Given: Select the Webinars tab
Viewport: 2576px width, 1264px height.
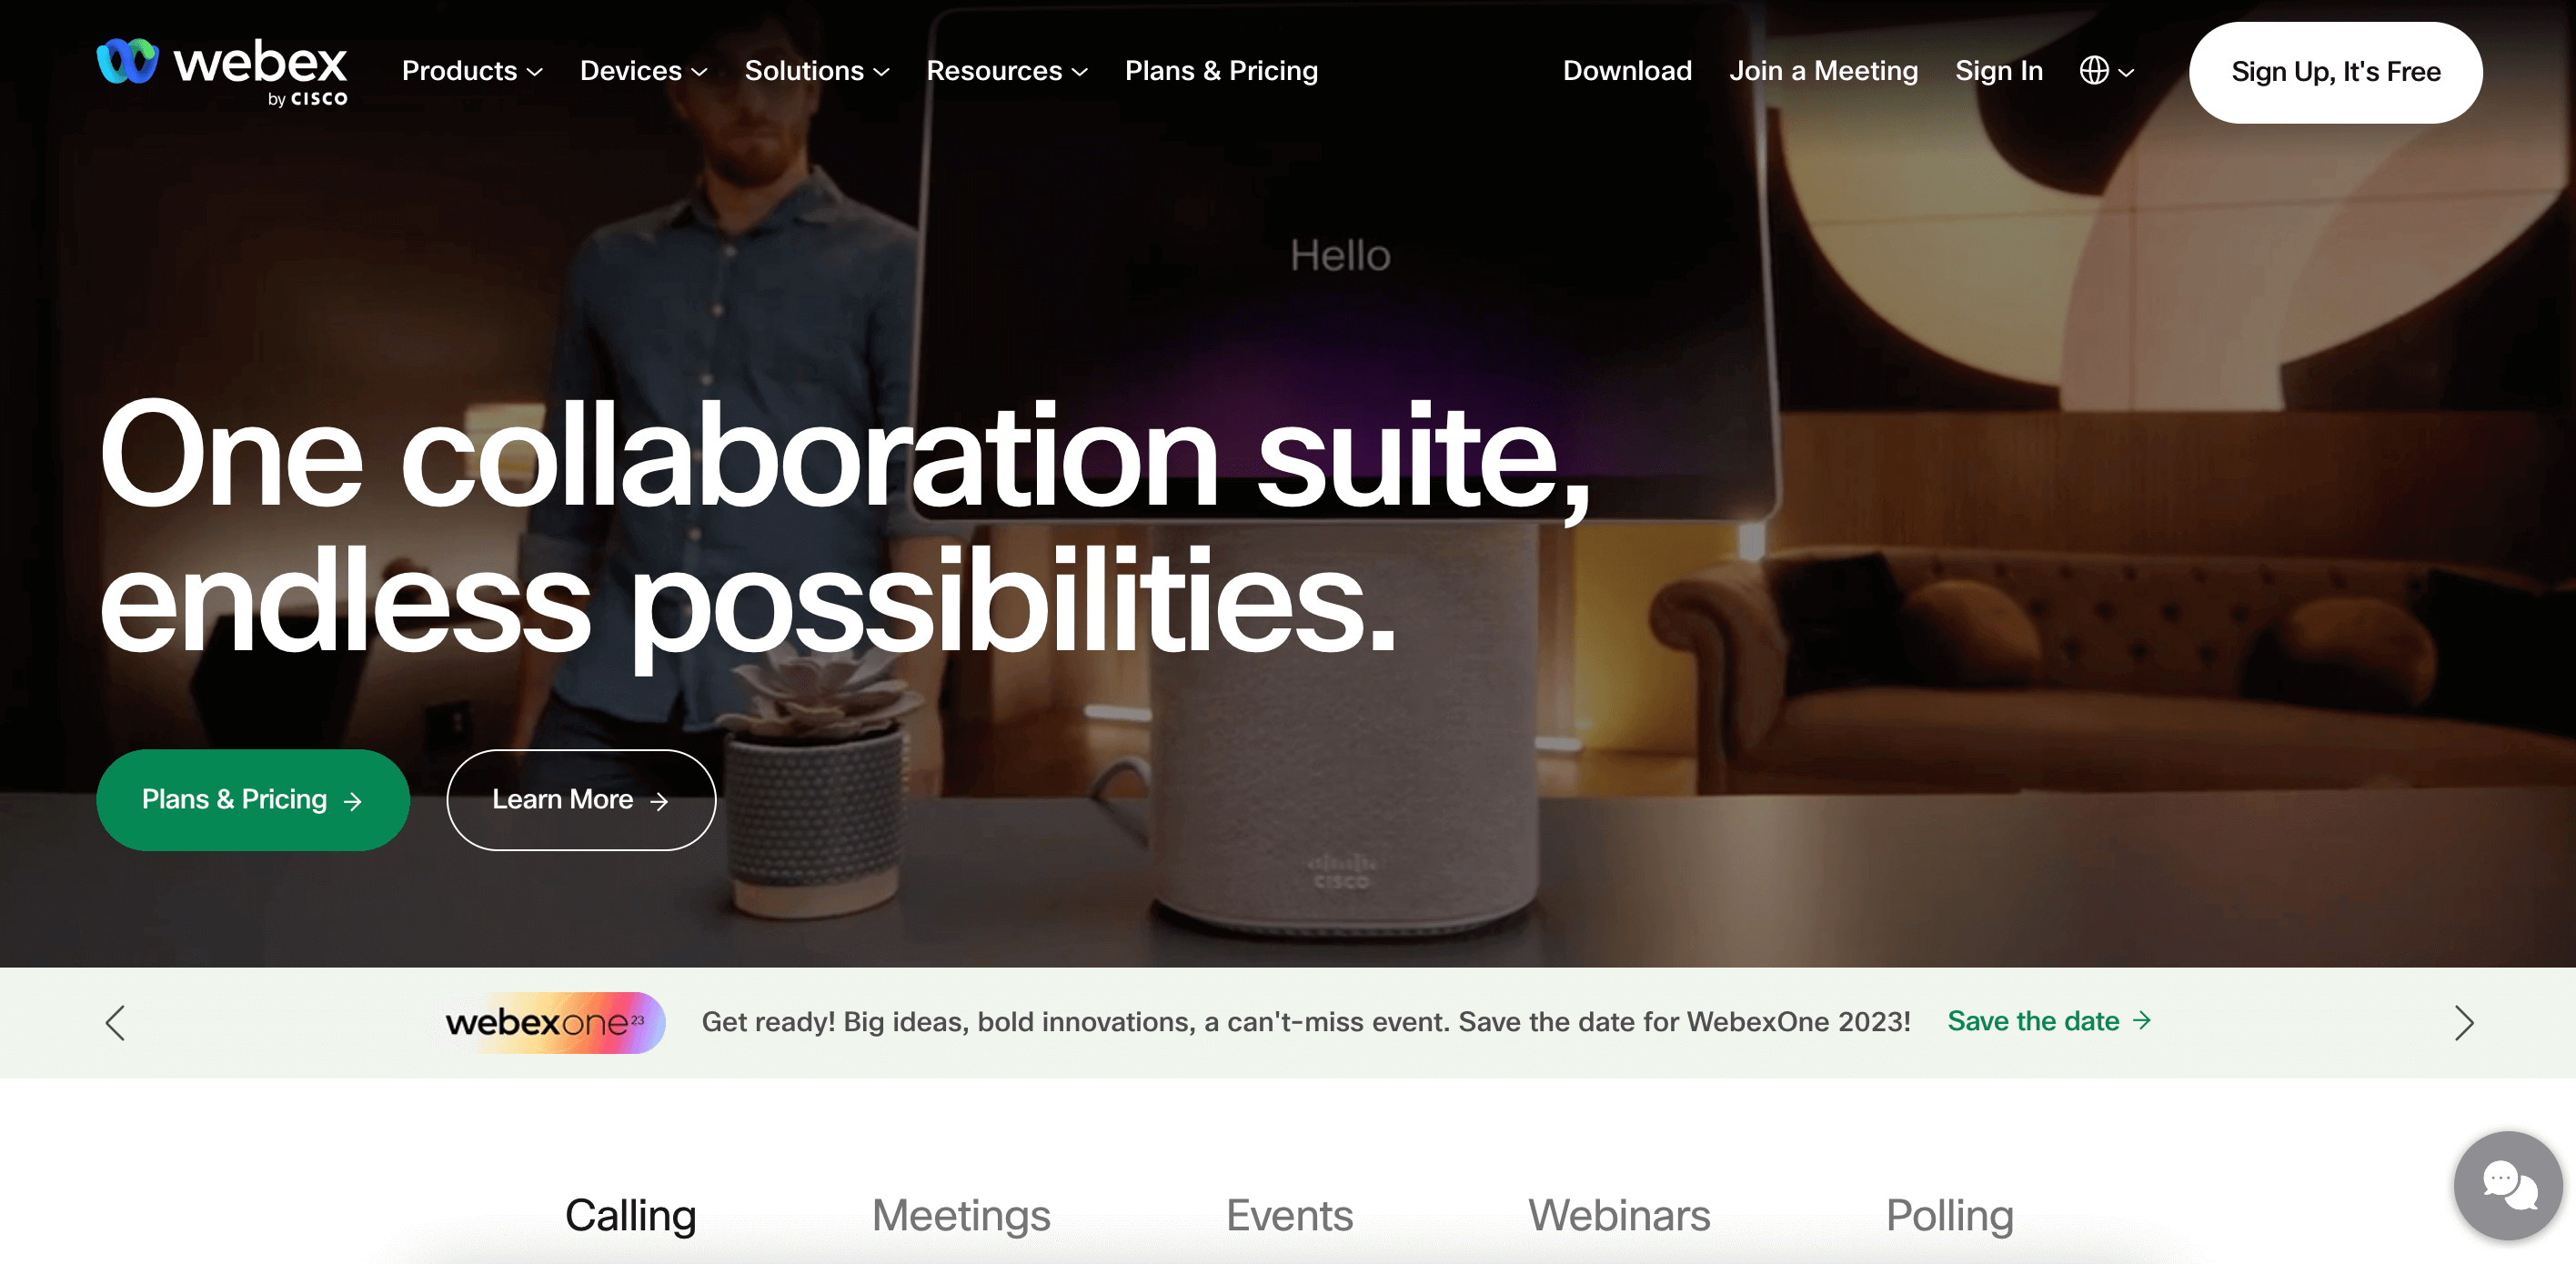Looking at the screenshot, I should 1619,1215.
